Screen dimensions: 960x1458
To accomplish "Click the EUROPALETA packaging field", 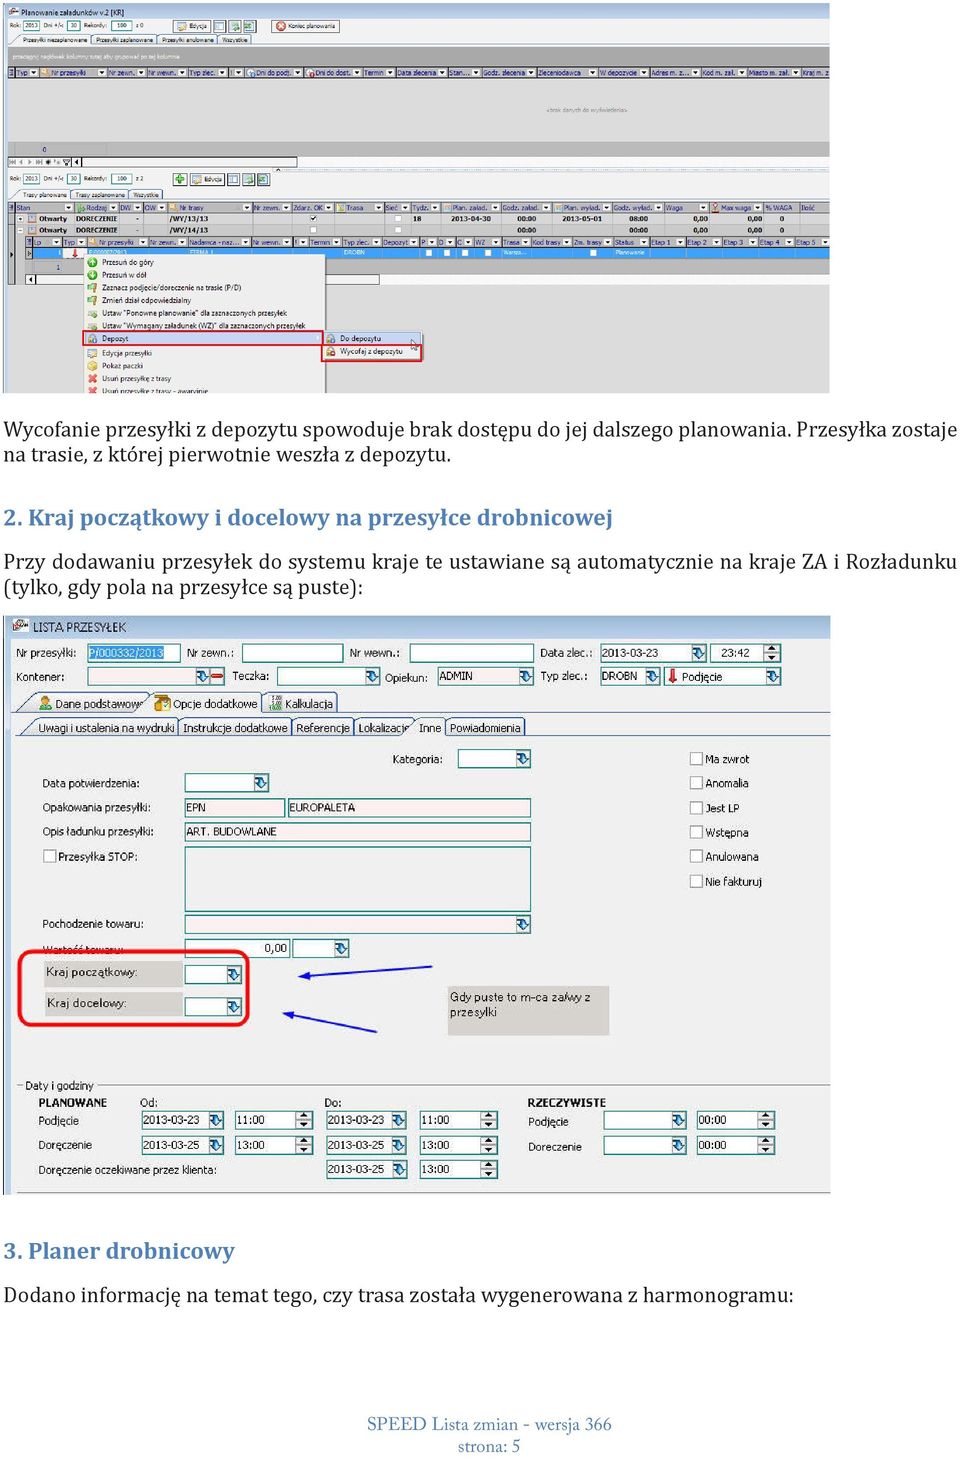I will coord(409,807).
